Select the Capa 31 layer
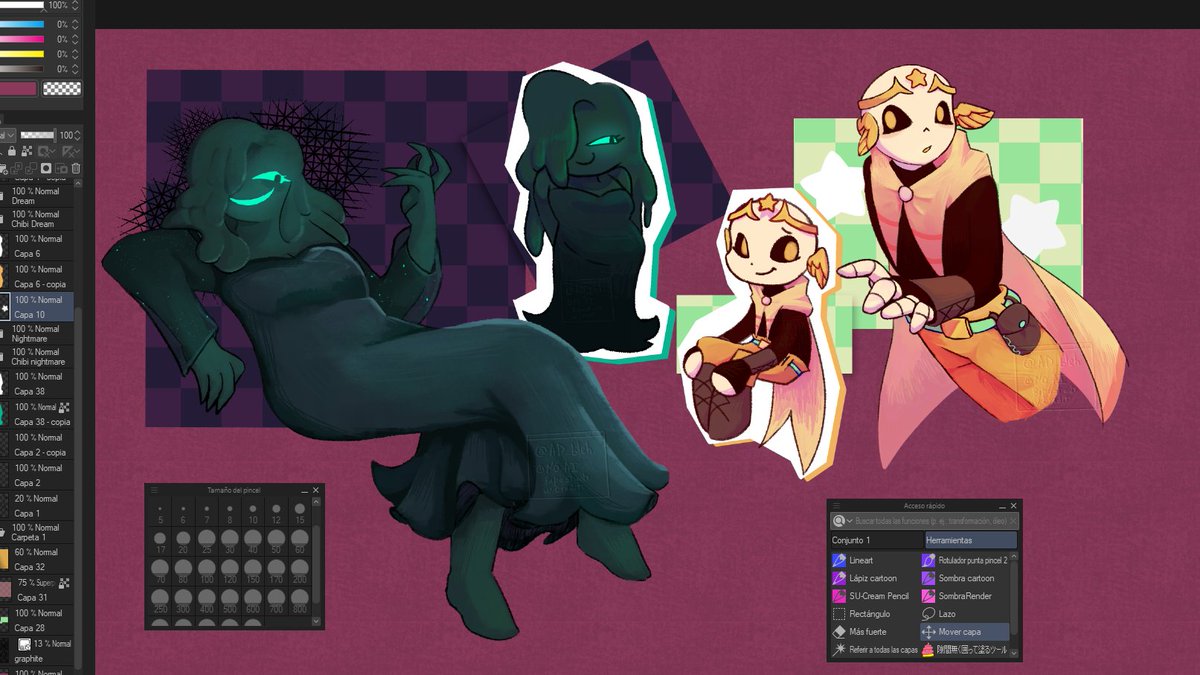This screenshot has height=675, width=1200. (x=37, y=590)
